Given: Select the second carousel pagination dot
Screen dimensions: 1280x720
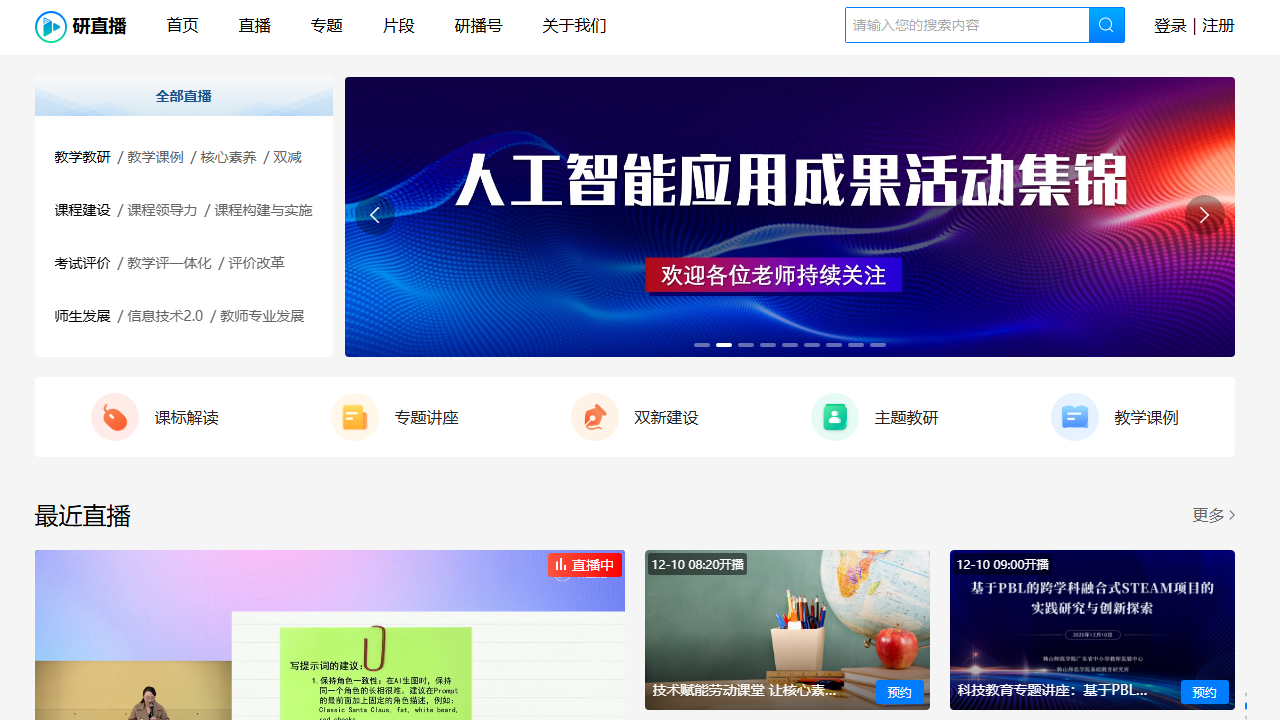Looking at the screenshot, I should (724, 344).
